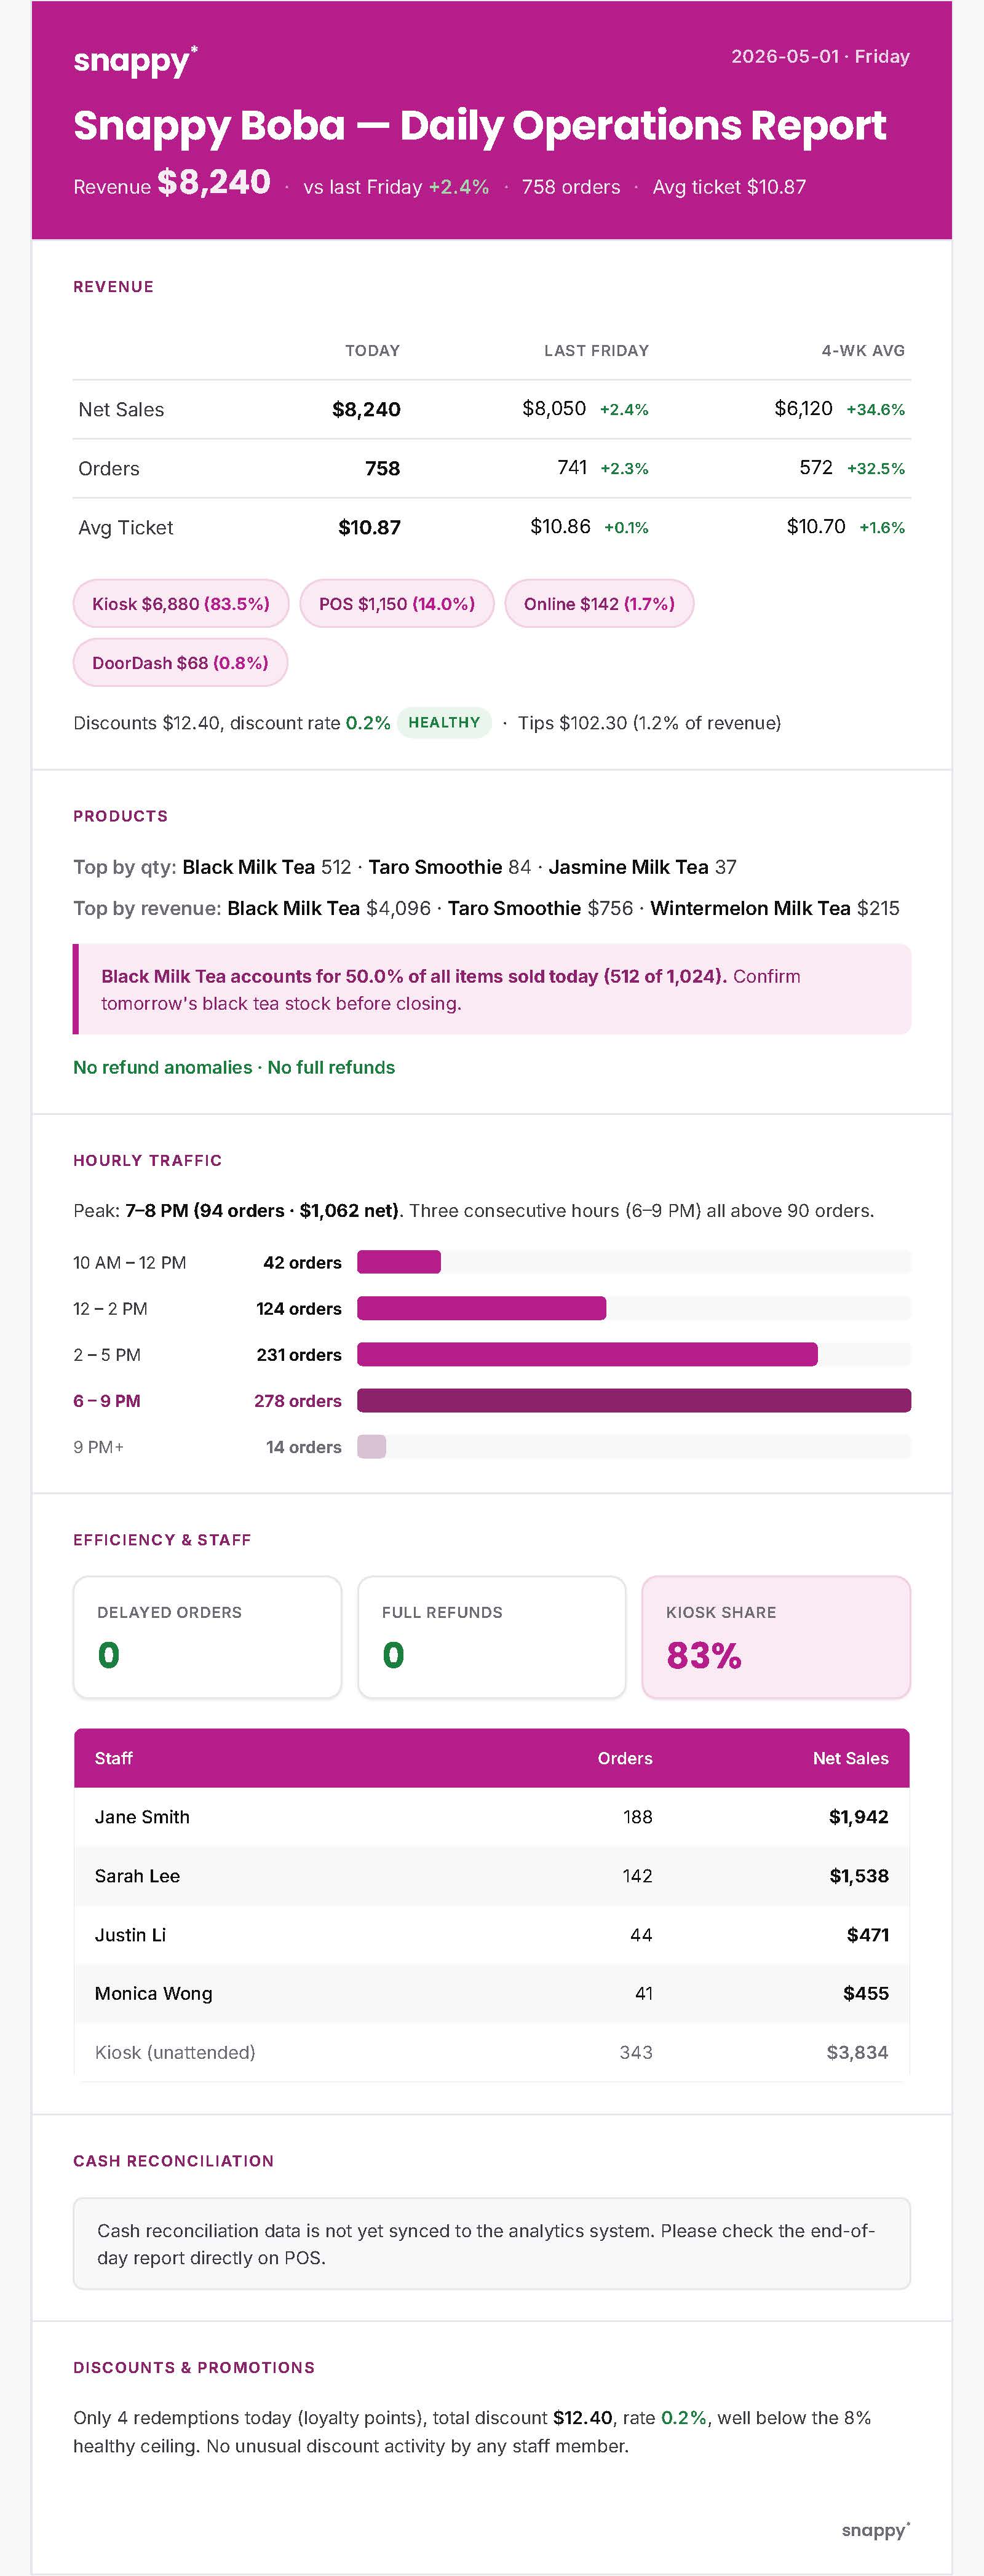Click the 6–9 PM traffic bar
Screen dimensions: 984x2576
coord(634,1400)
